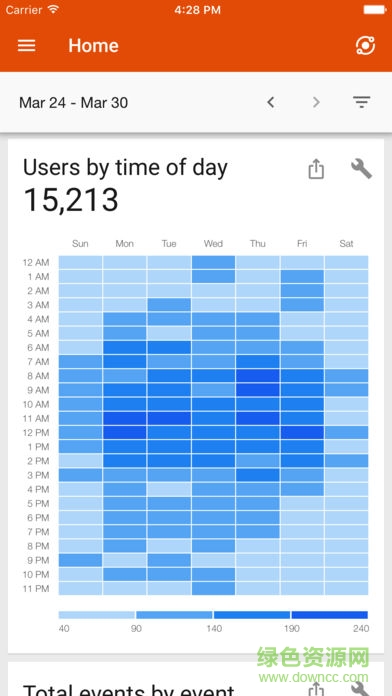Screen dimensions: 392x696
Task: Tap the Friday 12 PM heatmap cell
Action: (302, 432)
